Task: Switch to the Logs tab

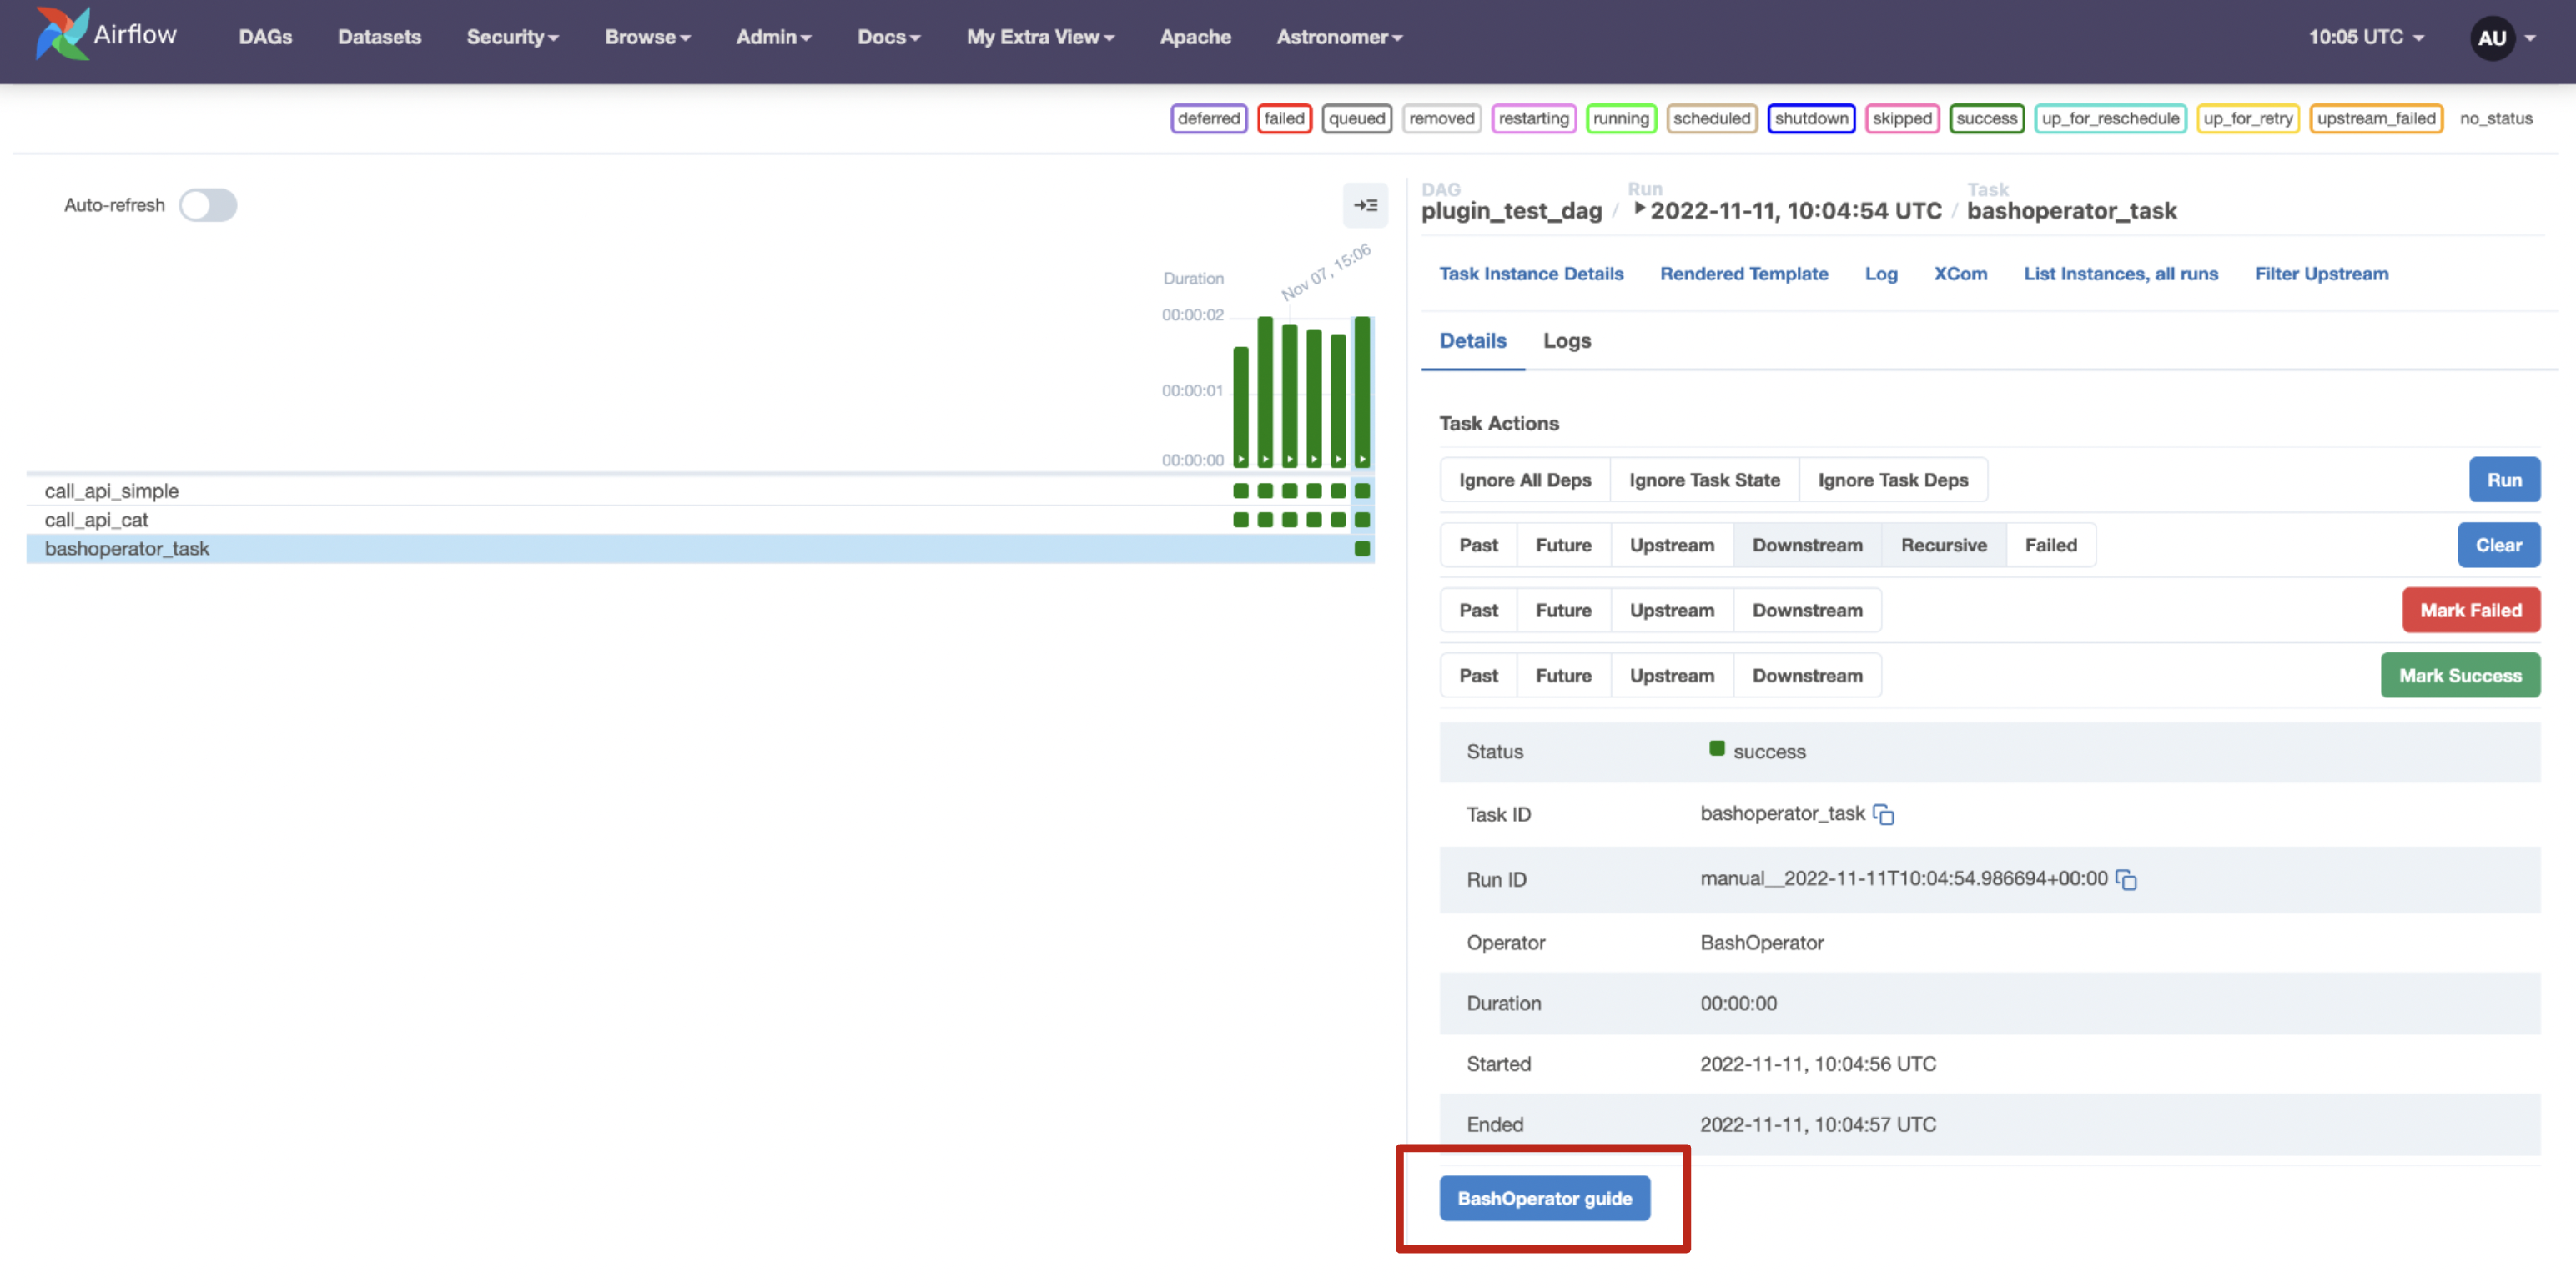Action: [1564, 339]
